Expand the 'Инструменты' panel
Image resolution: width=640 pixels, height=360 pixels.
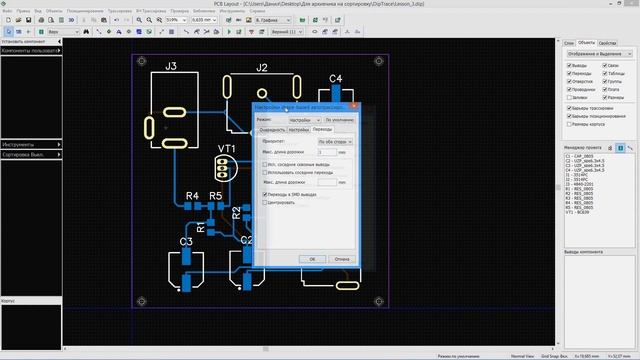[31, 144]
